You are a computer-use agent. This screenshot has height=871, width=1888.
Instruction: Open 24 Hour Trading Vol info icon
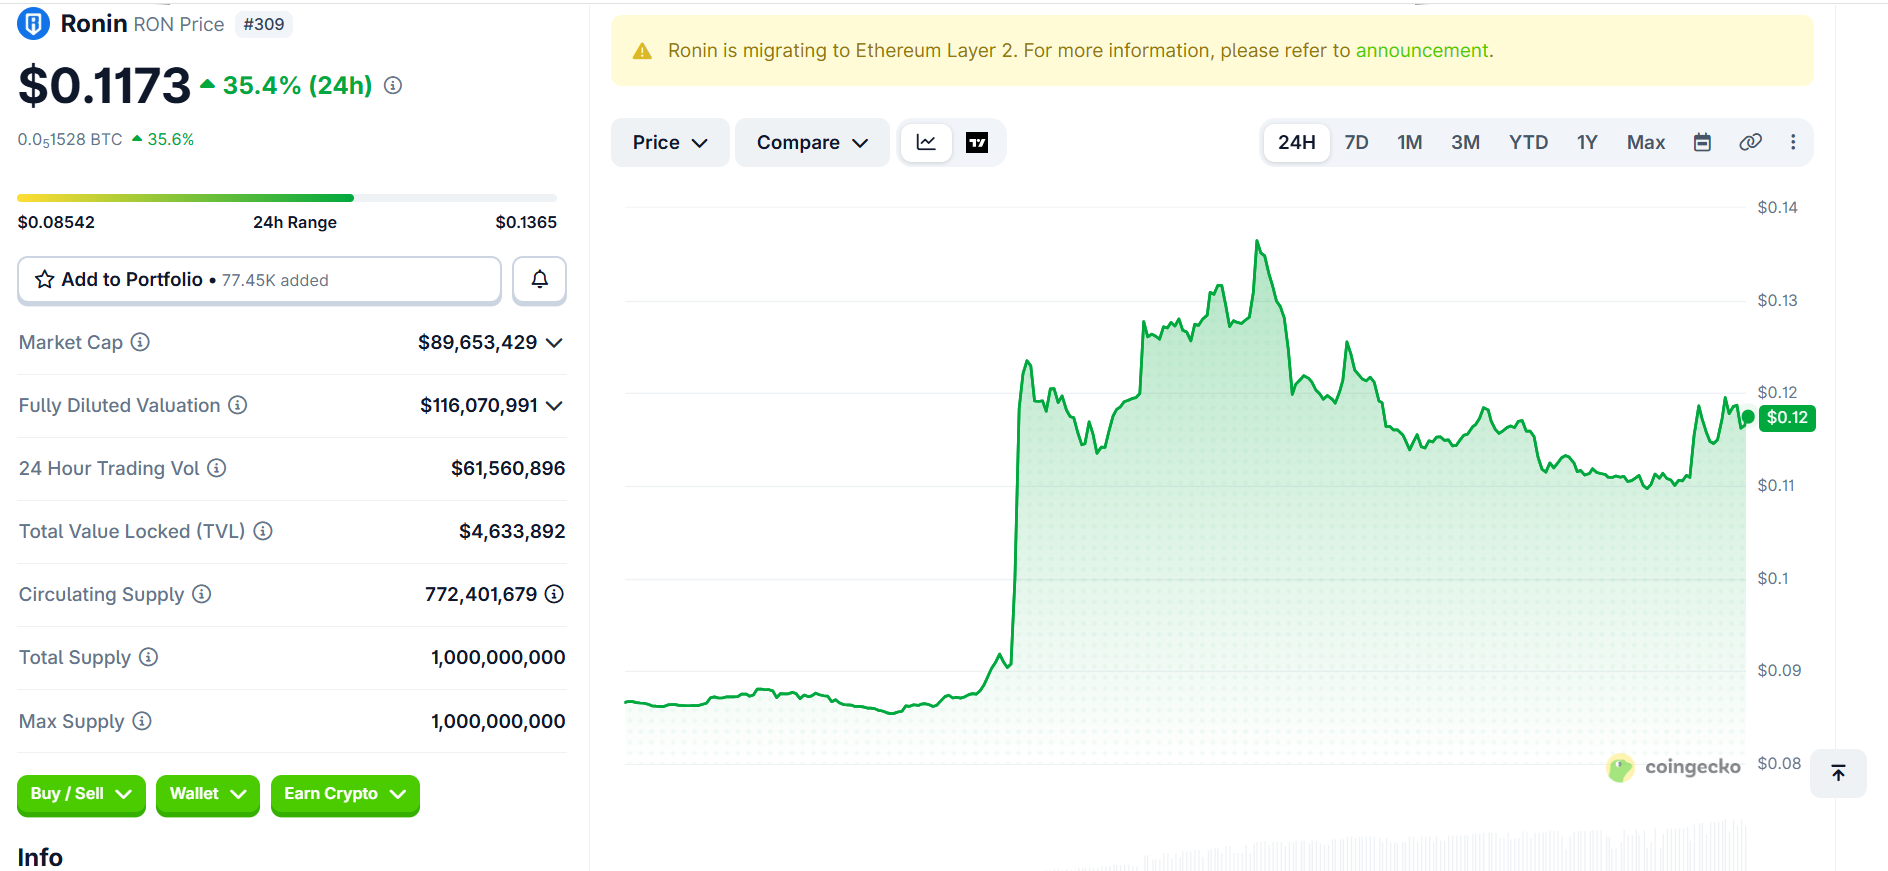pyautogui.click(x=217, y=468)
